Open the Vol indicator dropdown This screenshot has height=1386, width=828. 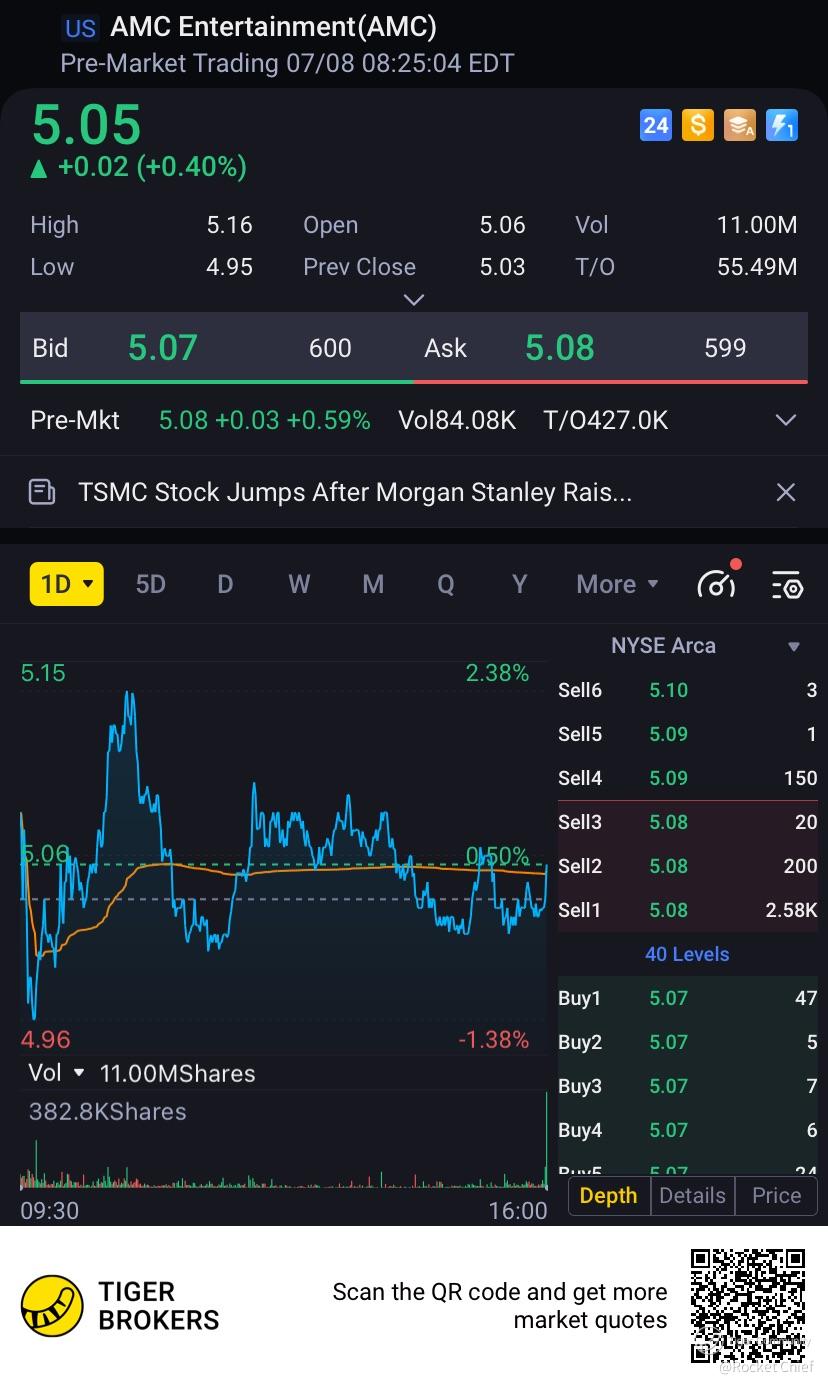56,1073
